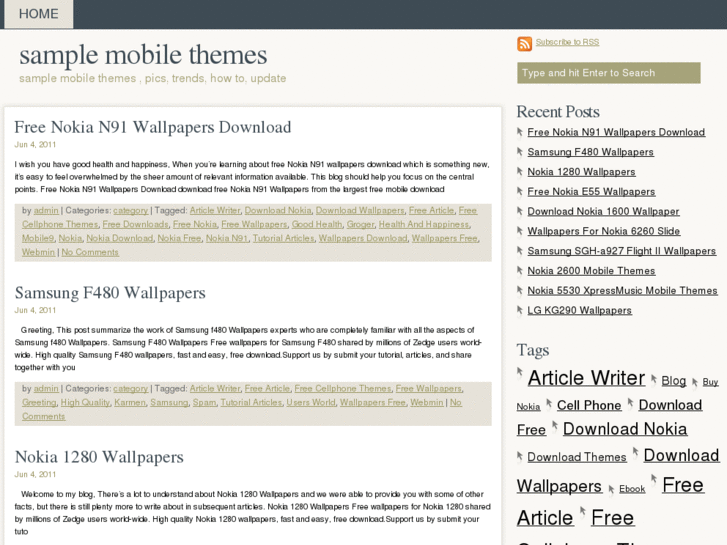Click bullet arrow beside Nokia 2600 Mobile Themes
727x545 pixels.
pyautogui.click(x=520, y=271)
